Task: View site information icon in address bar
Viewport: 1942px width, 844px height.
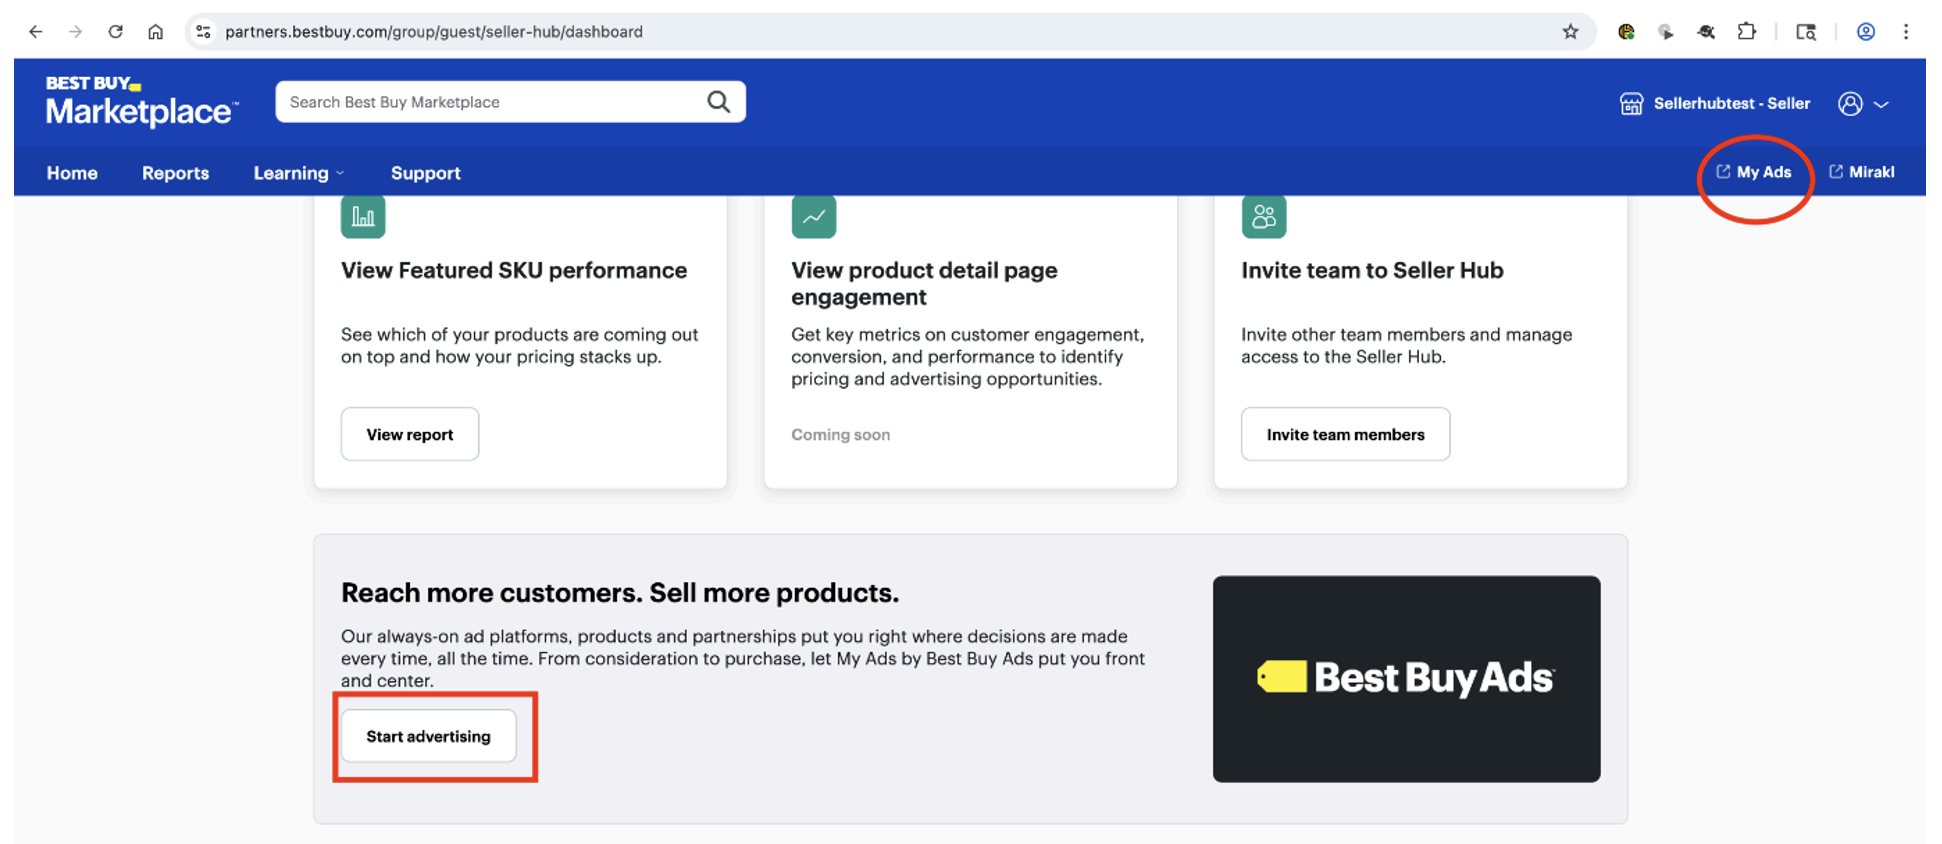Action: click(203, 32)
